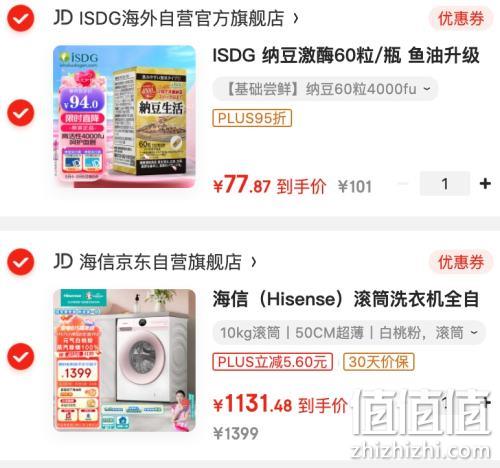Open the ISDG natto product thumbnail
Viewport: 500px width, 468px height.
click(124, 116)
